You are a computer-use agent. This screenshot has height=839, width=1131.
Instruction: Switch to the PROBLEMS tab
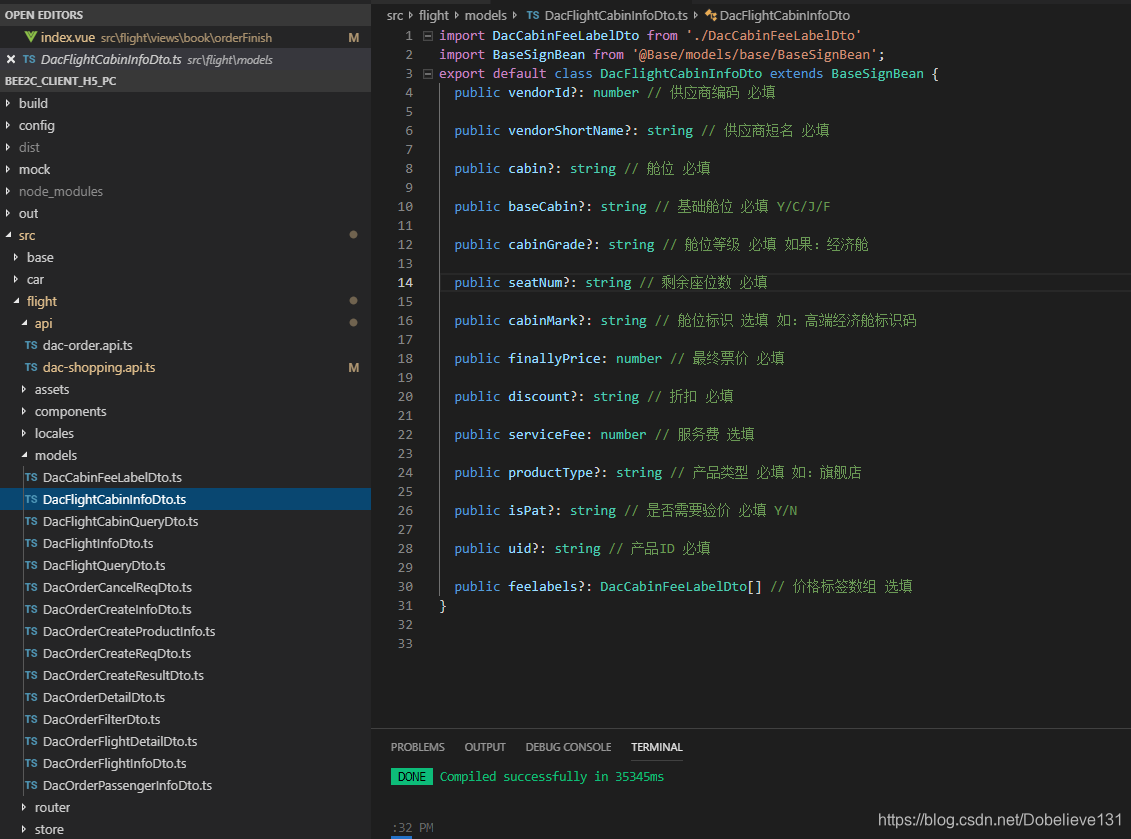point(417,746)
